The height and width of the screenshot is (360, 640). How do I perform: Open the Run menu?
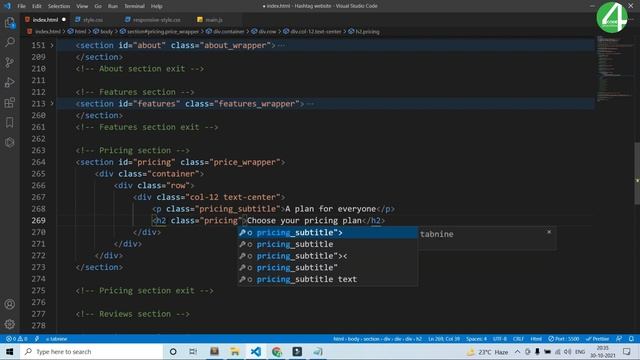click(113, 6)
